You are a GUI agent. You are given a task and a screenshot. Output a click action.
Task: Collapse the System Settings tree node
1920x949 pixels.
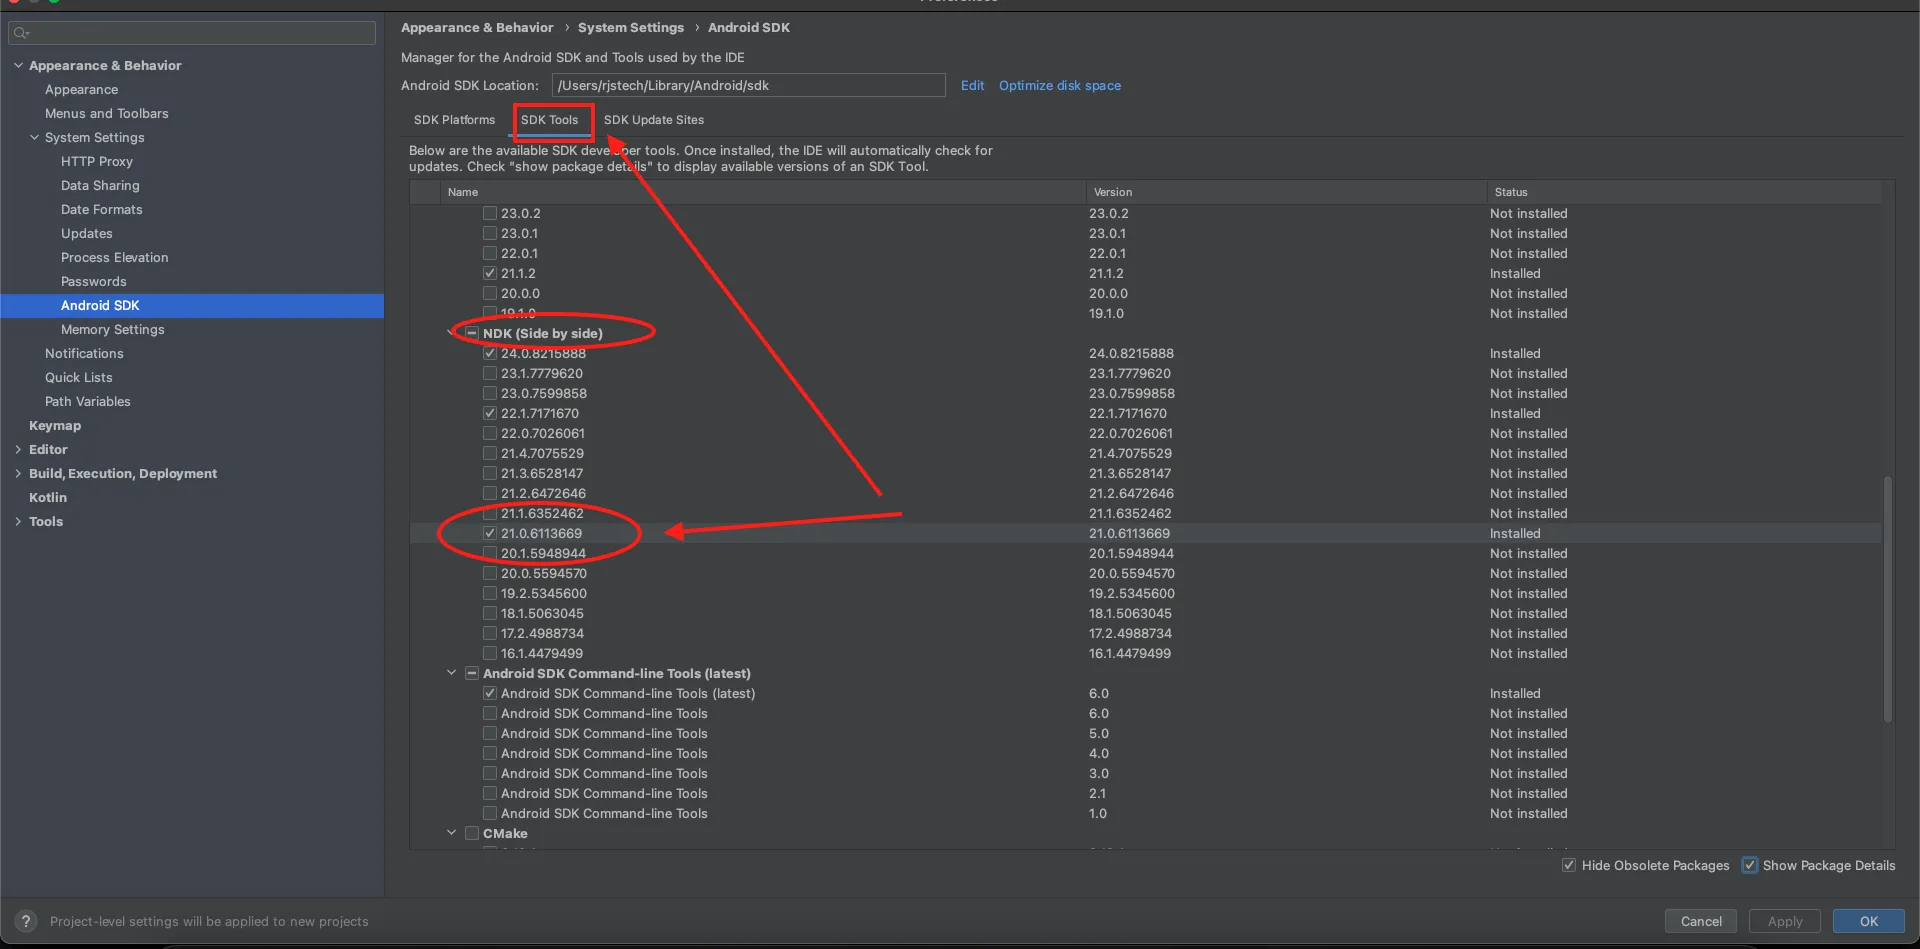pyautogui.click(x=34, y=137)
